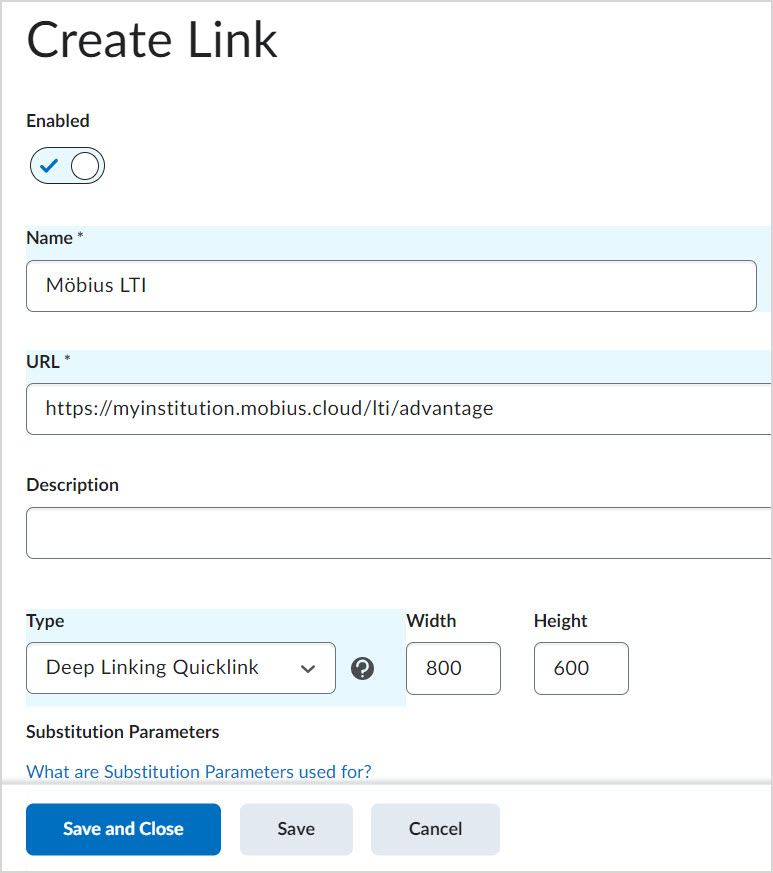The height and width of the screenshot is (873, 773).
Task: Select the Height value 600
Action: point(581,668)
